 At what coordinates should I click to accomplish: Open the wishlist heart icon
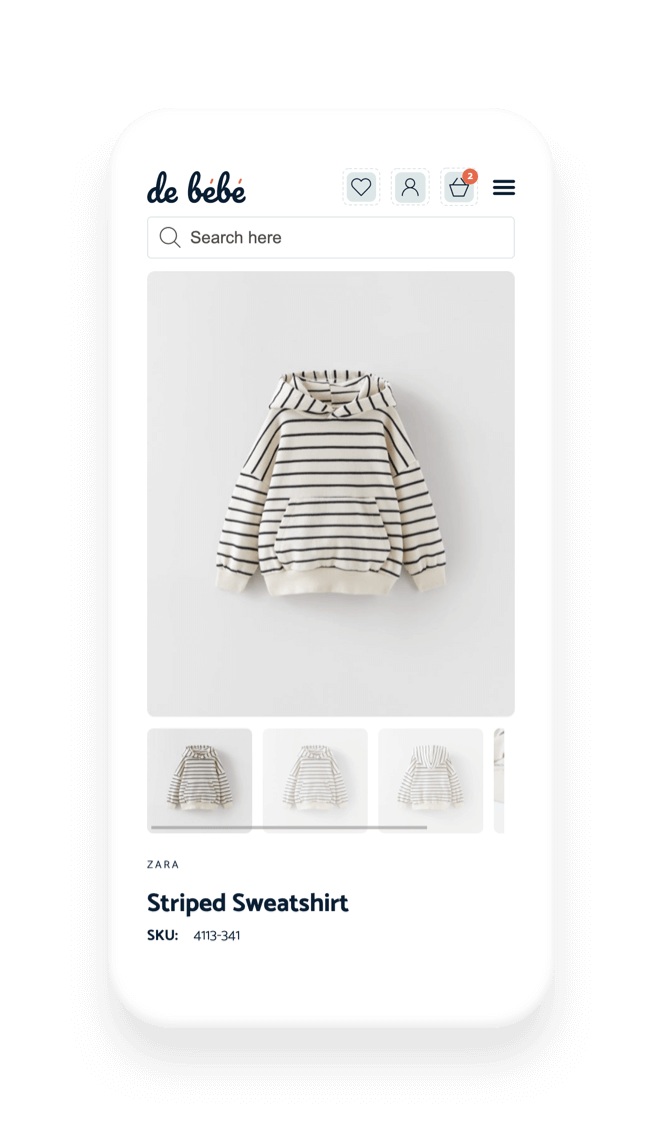point(361,188)
